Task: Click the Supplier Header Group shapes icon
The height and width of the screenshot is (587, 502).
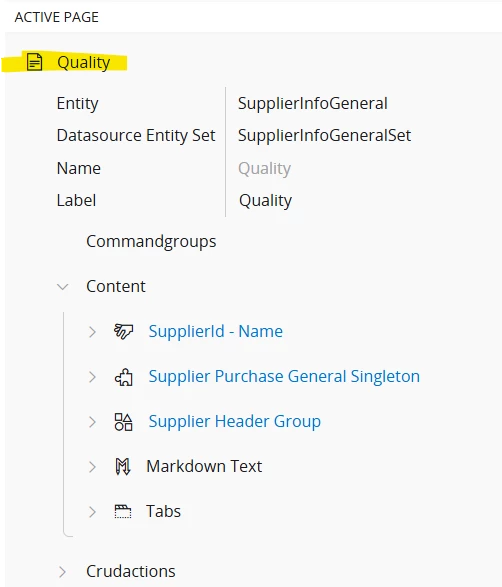Action: (123, 422)
